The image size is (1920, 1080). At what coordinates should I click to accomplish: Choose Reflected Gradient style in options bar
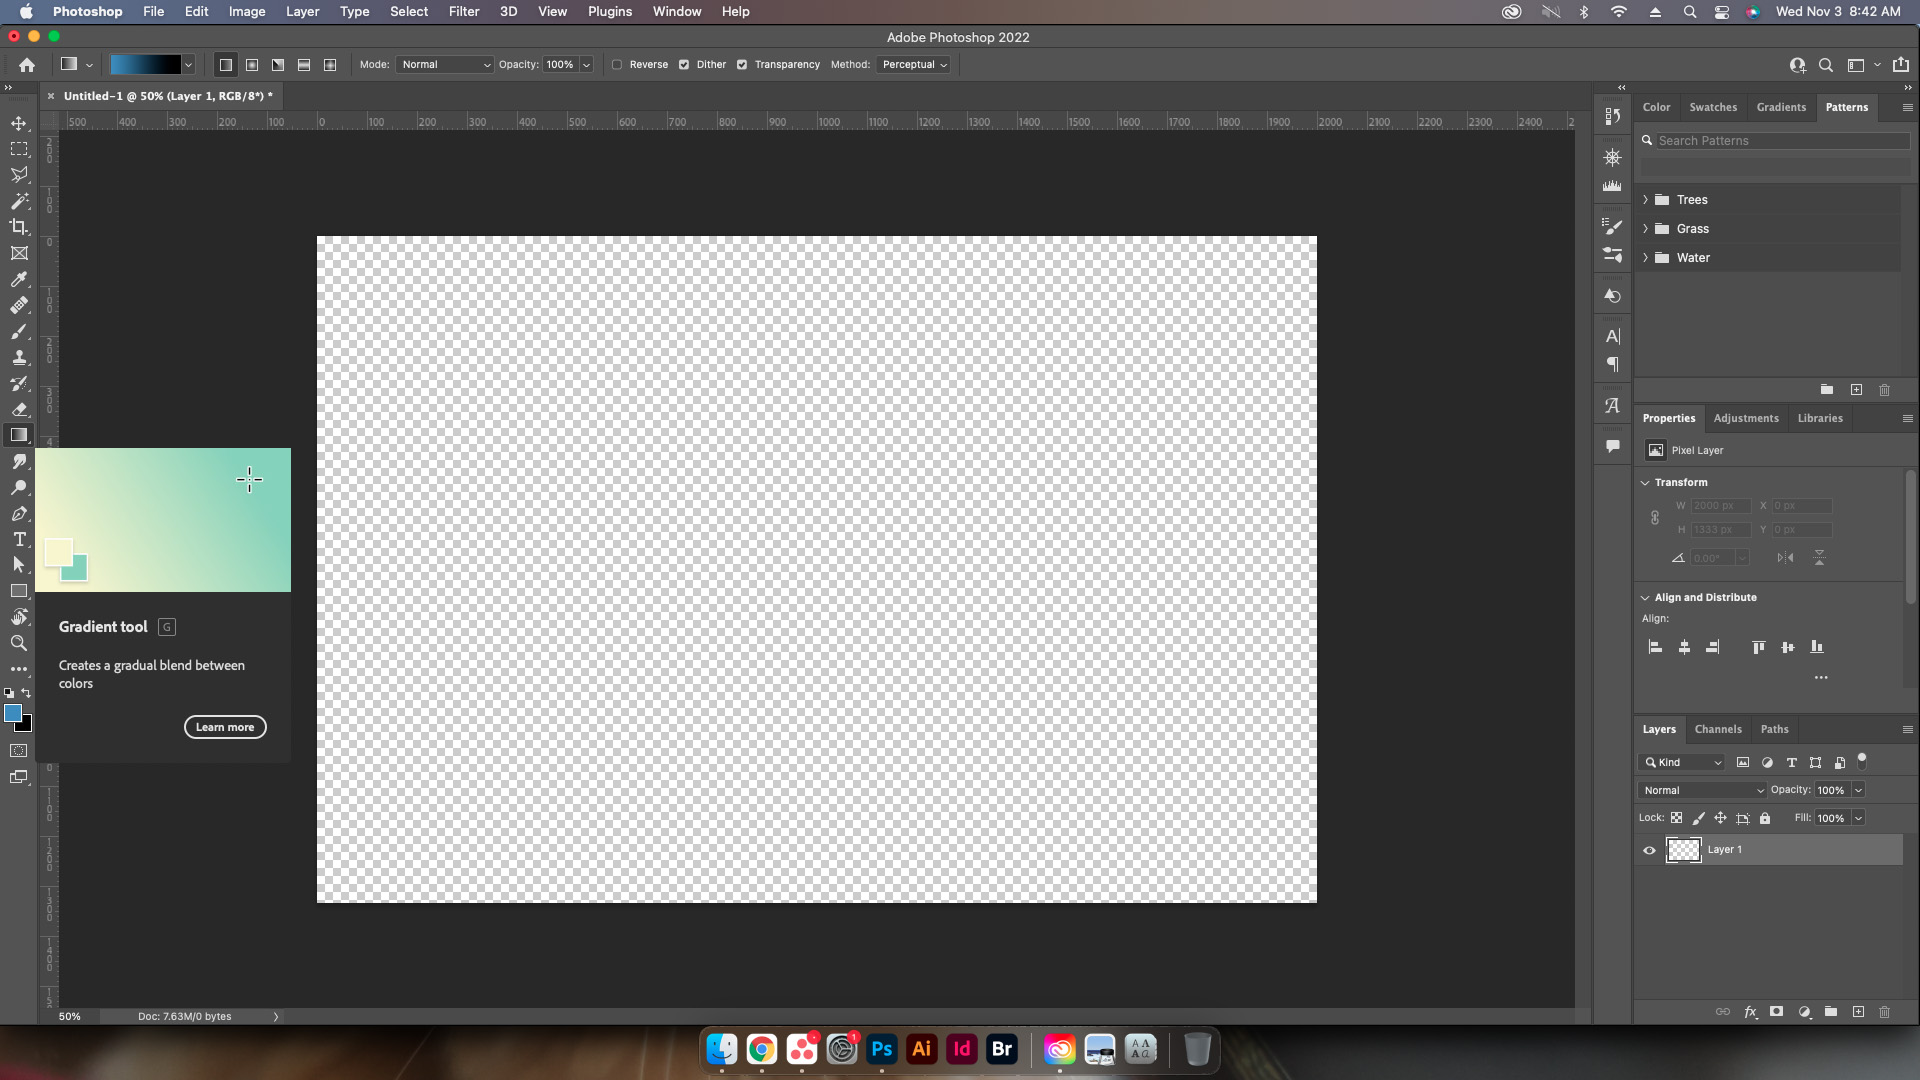tap(304, 65)
